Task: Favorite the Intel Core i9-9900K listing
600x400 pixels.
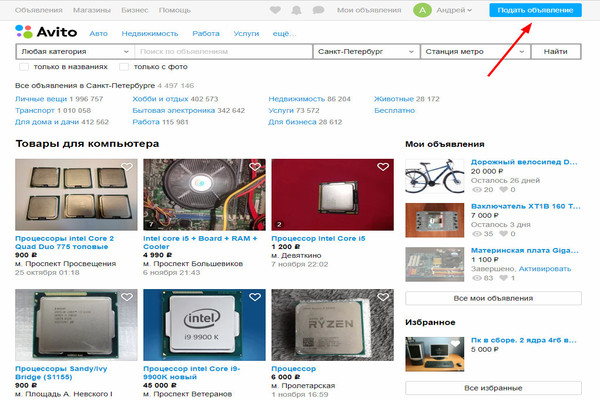Action: pos(255,297)
